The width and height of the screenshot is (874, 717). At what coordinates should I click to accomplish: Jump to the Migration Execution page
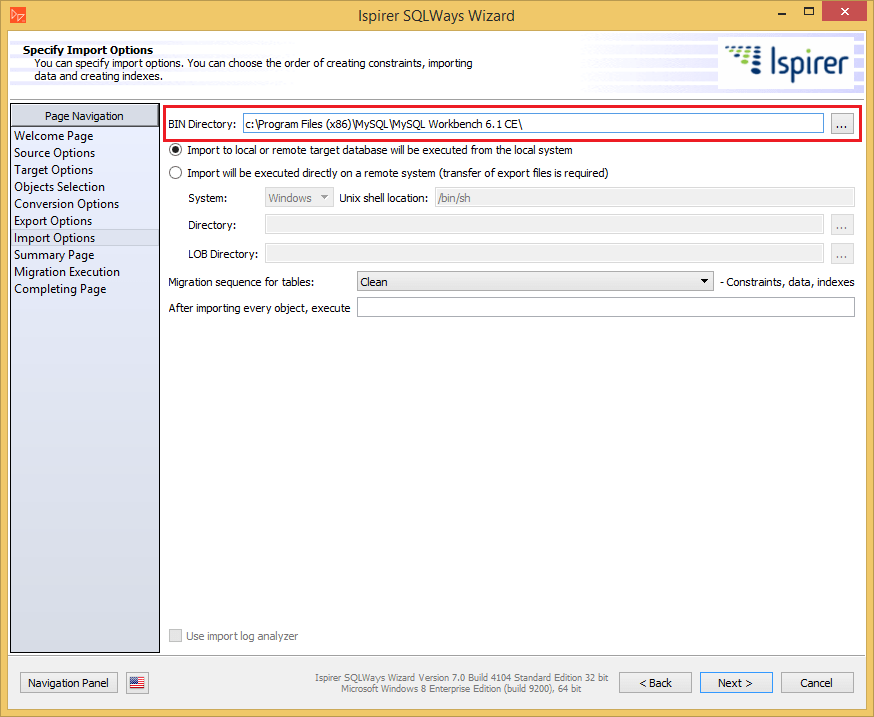[66, 271]
